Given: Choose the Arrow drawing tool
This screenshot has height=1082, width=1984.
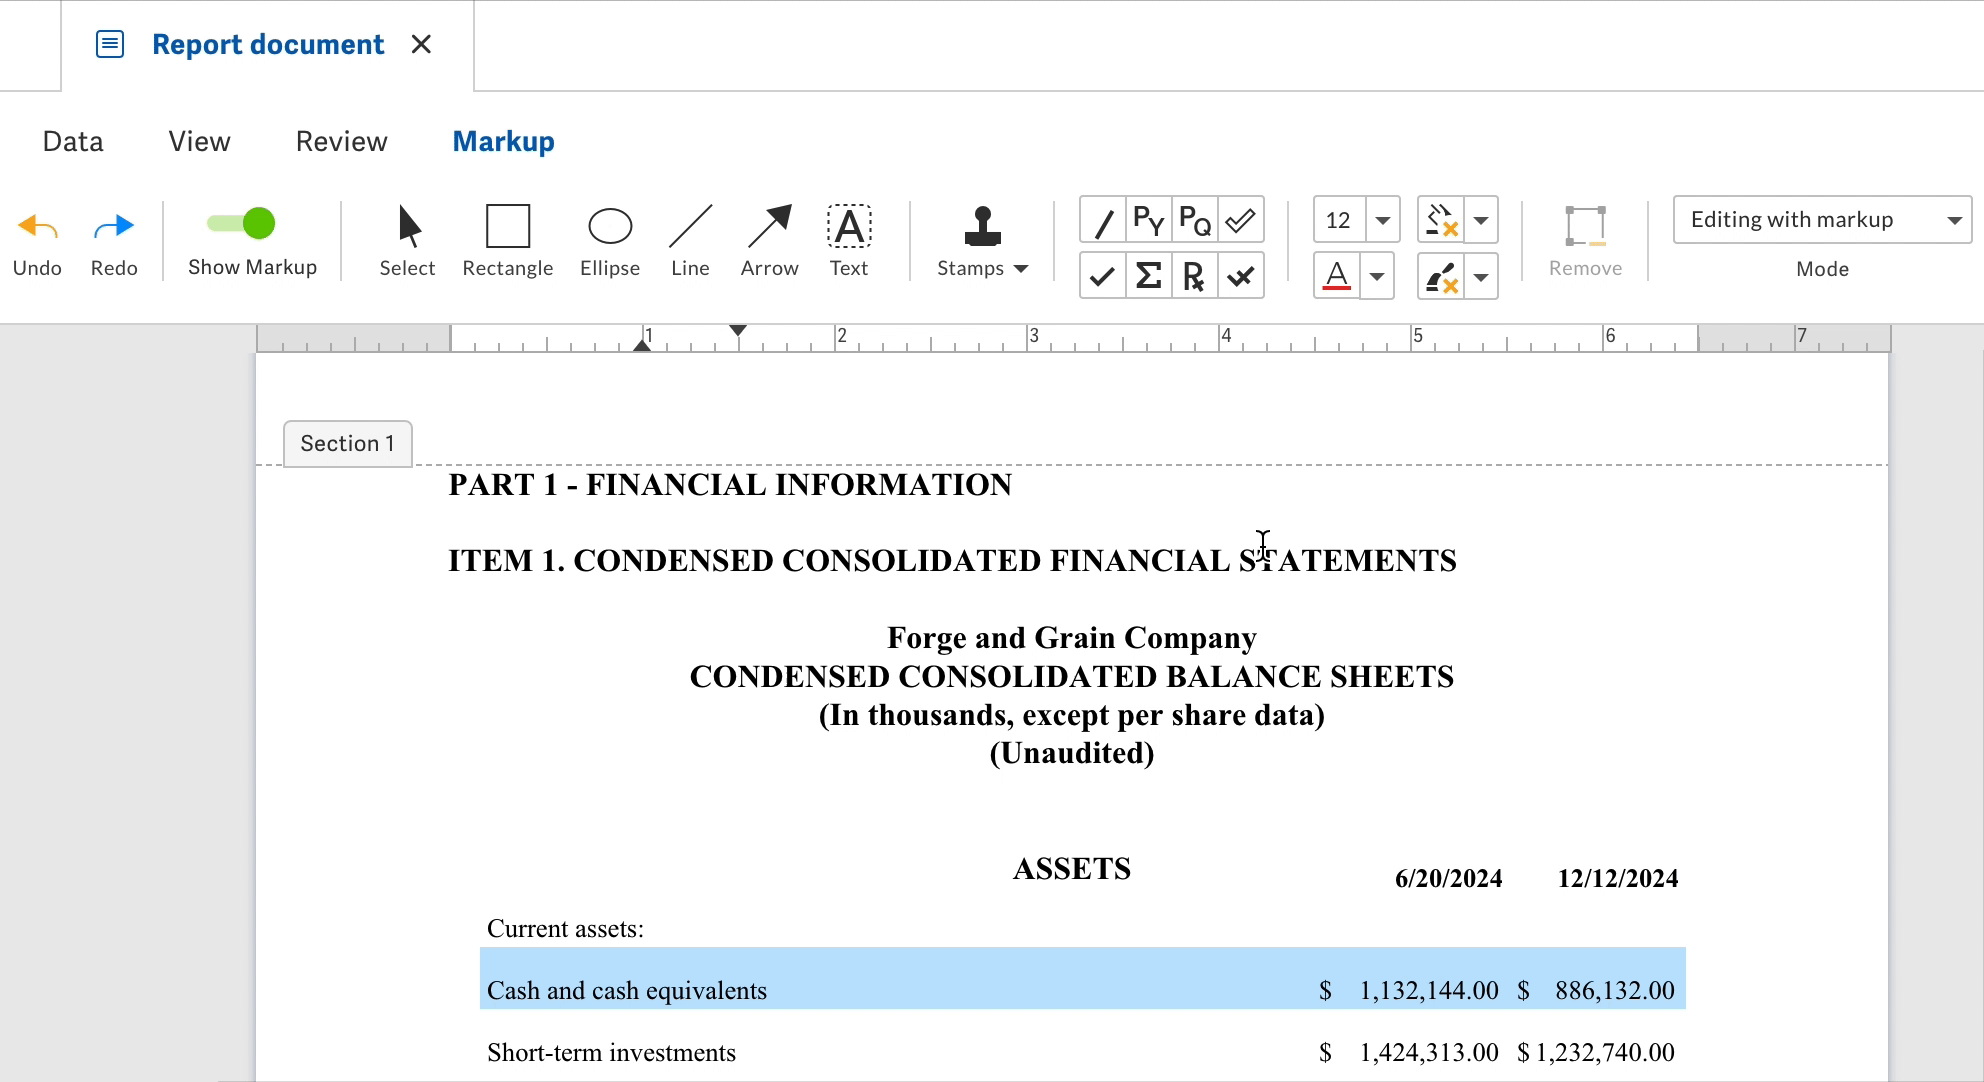Looking at the screenshot, I should click(x=769, y=240).
